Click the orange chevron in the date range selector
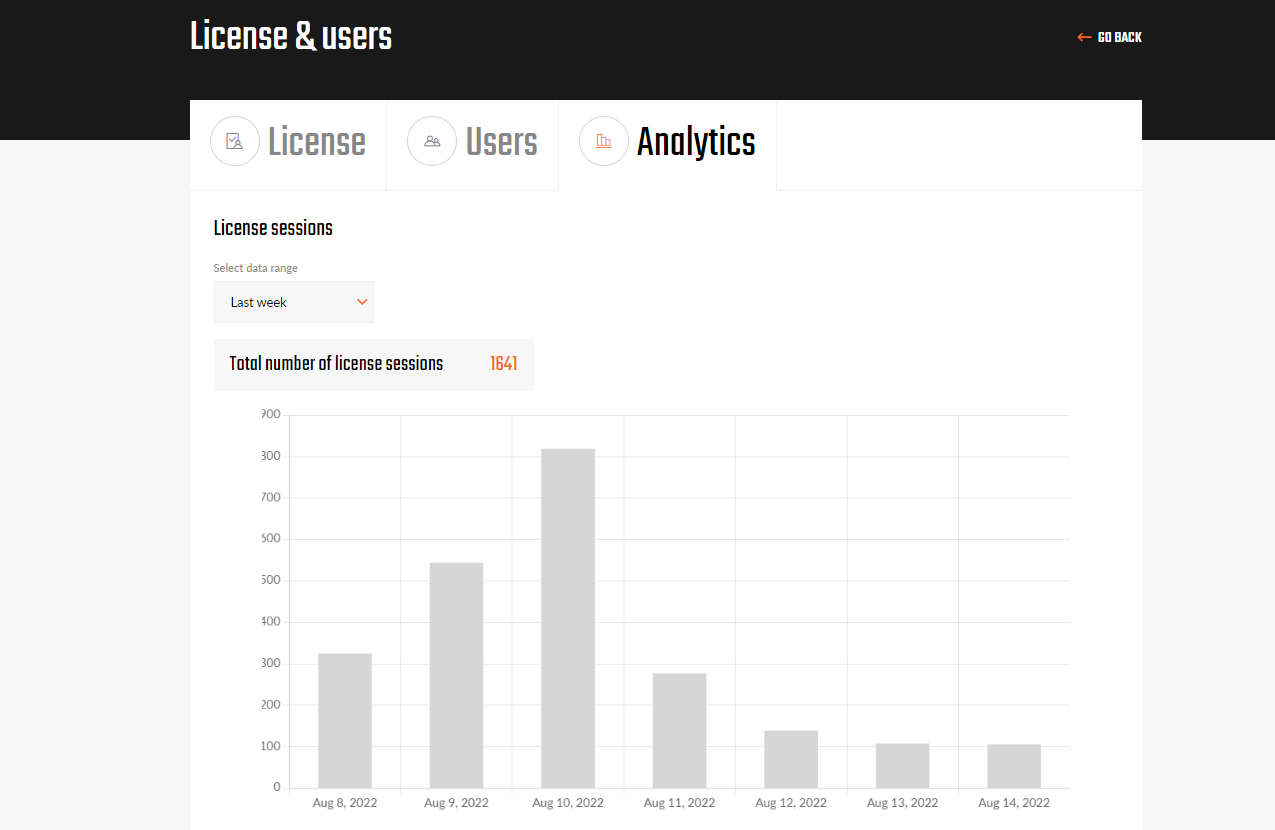 click(361, 301)
